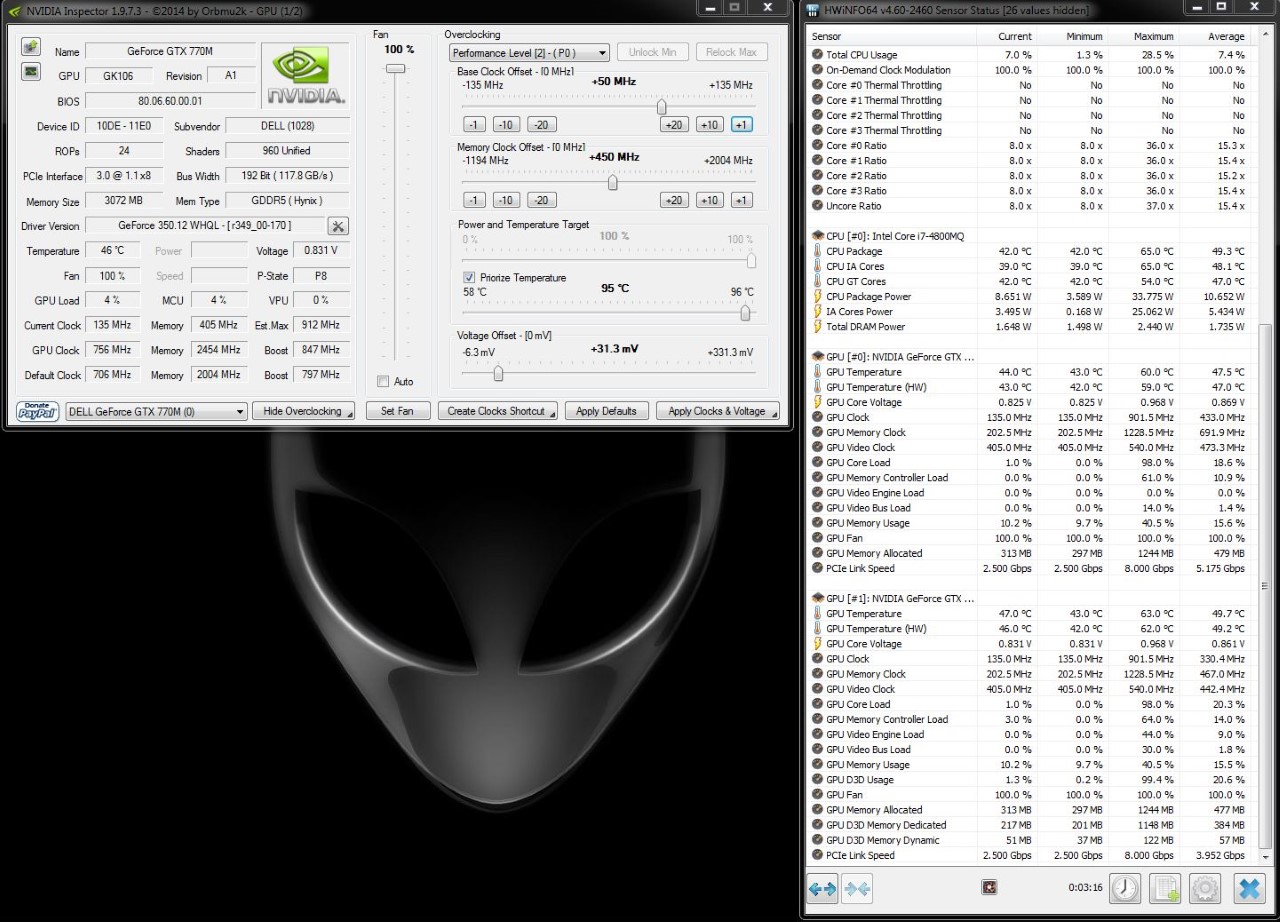Click +1 under Base Clock Offset

click(x=741, y=124)
